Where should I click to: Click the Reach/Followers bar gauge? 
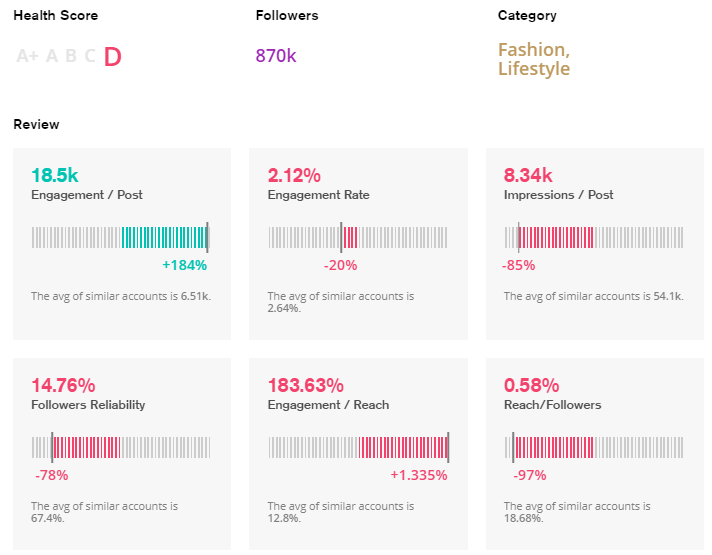point(594,447)
